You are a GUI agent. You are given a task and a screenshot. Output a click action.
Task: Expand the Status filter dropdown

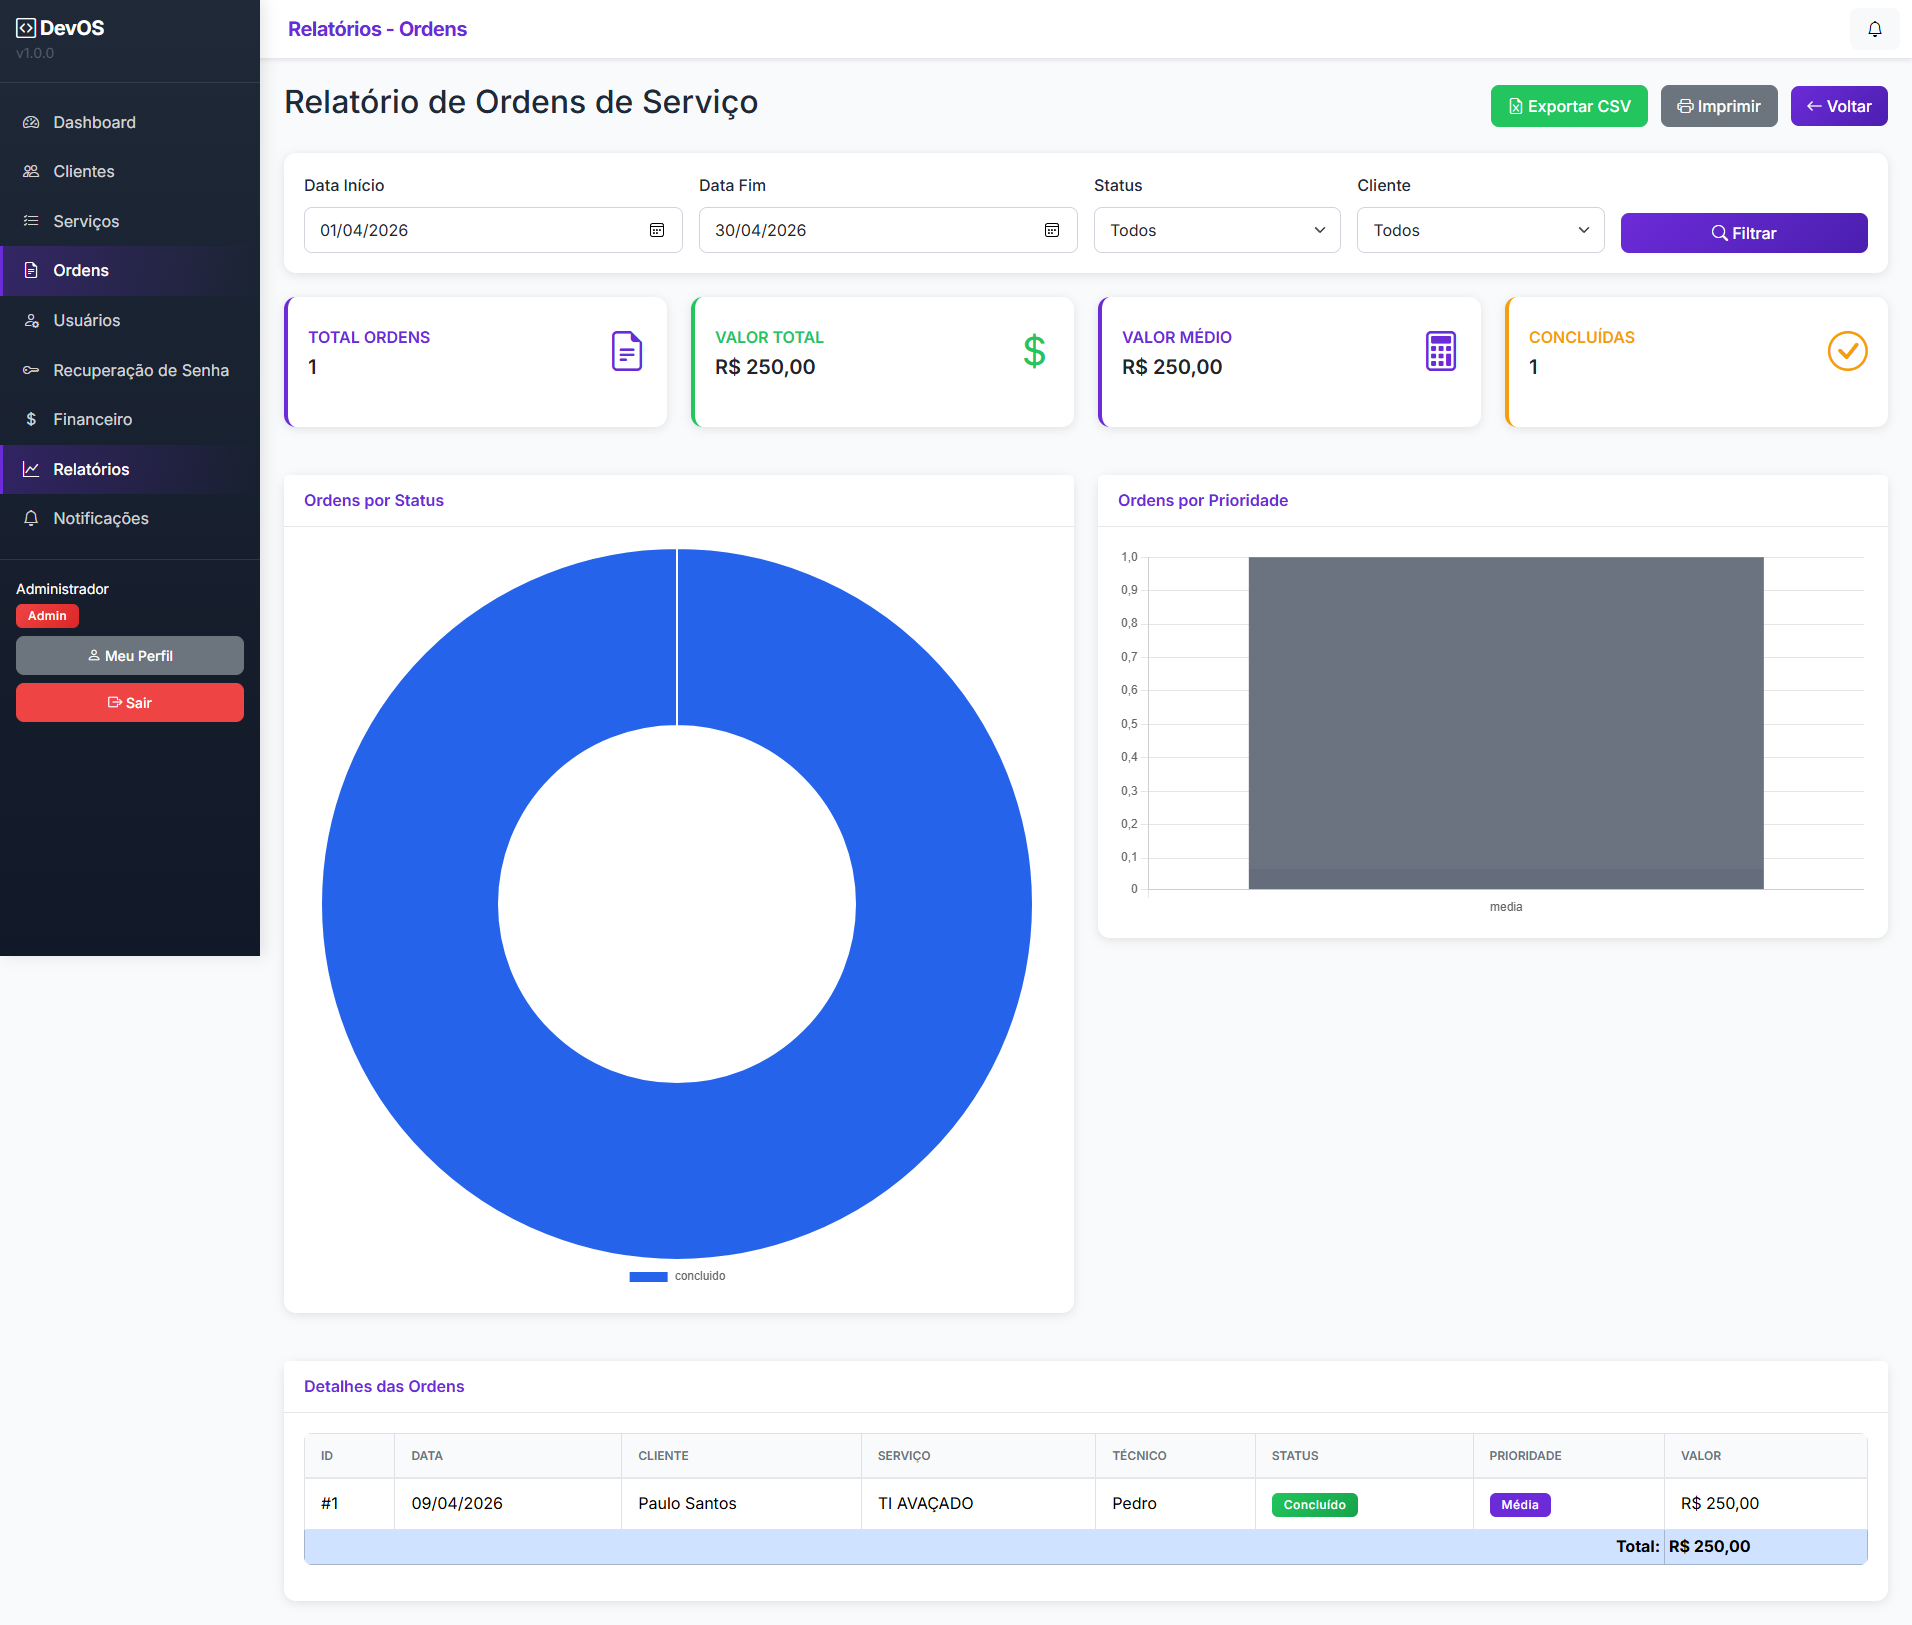coord(1216,230)
